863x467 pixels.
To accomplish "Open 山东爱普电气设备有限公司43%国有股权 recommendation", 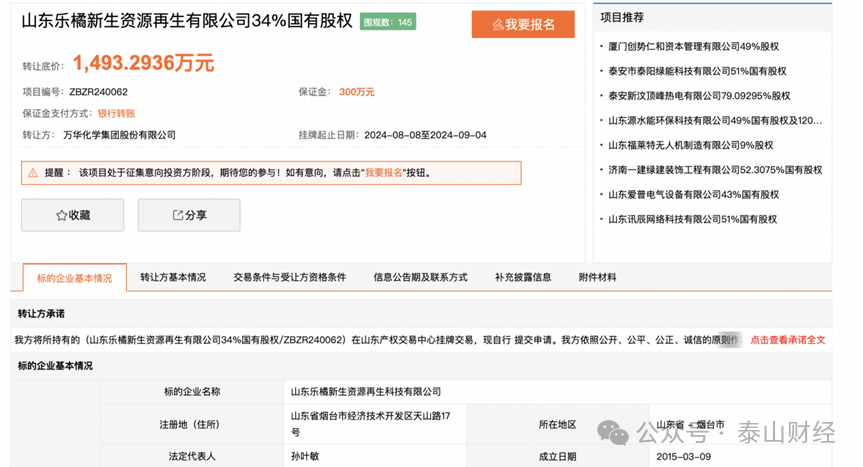I will [693, 194].
